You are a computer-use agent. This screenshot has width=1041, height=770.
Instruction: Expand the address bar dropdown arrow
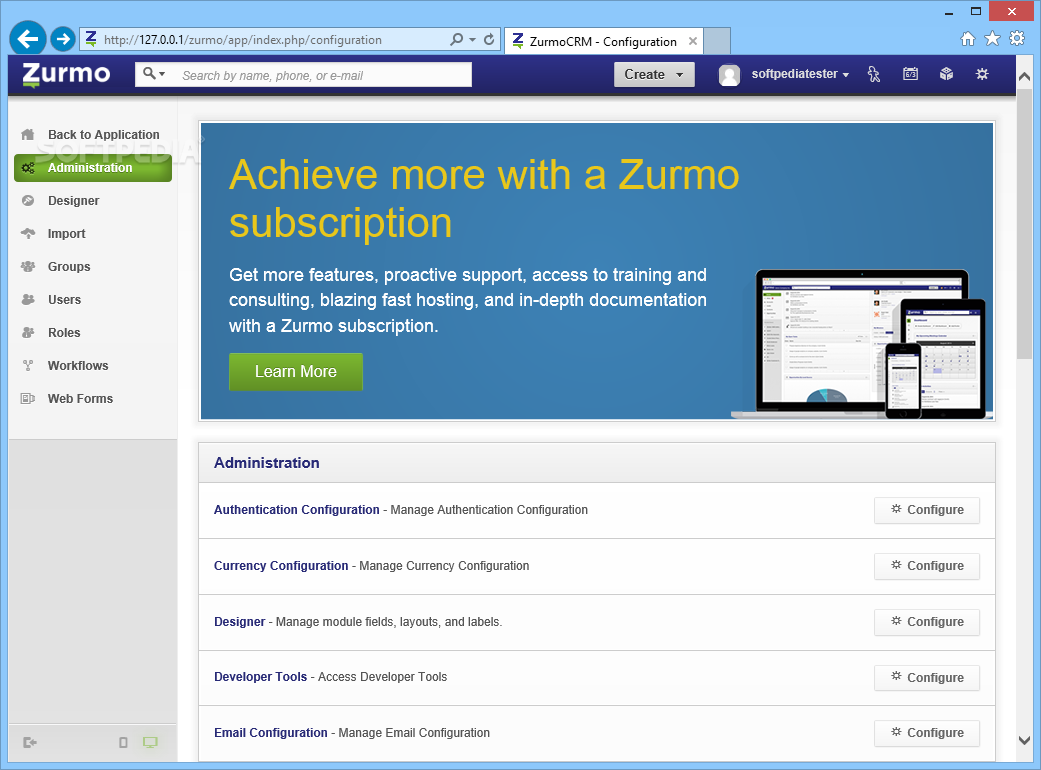pyautogui.click(x=472, y=40)
